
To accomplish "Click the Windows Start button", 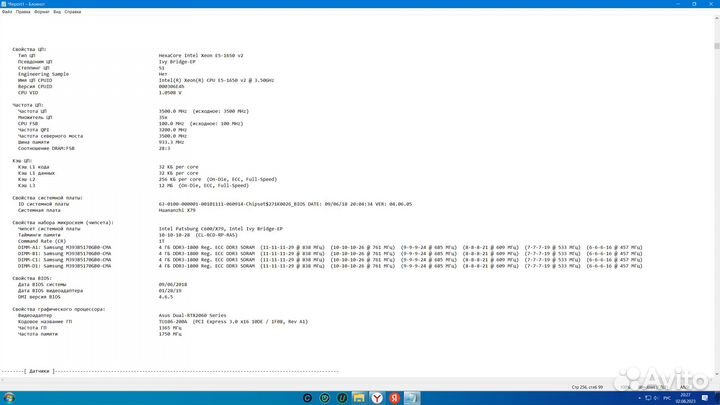I will coord(9,398).
